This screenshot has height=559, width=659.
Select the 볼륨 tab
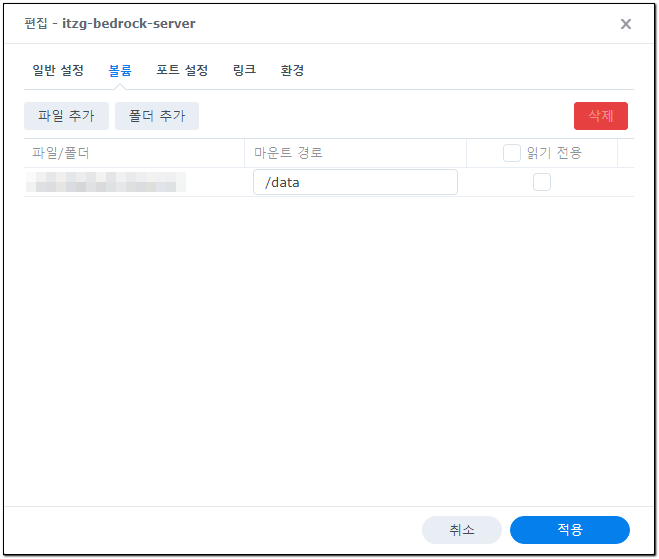point(120,70)
